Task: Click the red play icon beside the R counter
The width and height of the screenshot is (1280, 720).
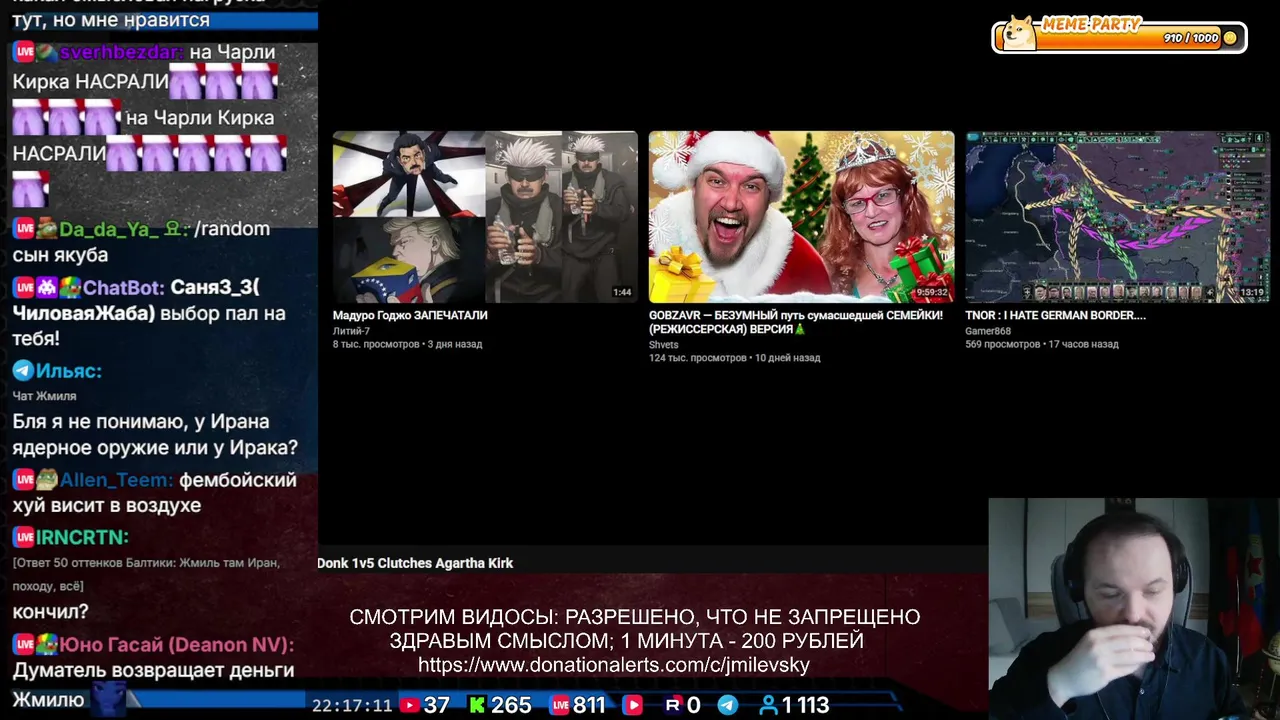Action: 632,705
